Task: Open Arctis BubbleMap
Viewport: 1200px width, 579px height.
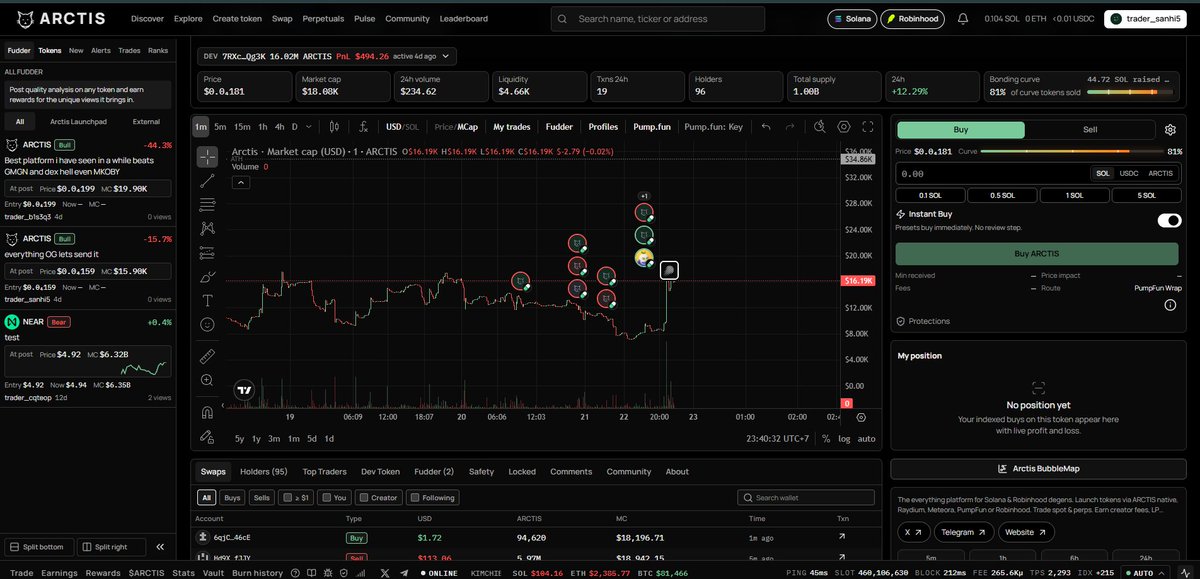Action: coord(1038,468)
